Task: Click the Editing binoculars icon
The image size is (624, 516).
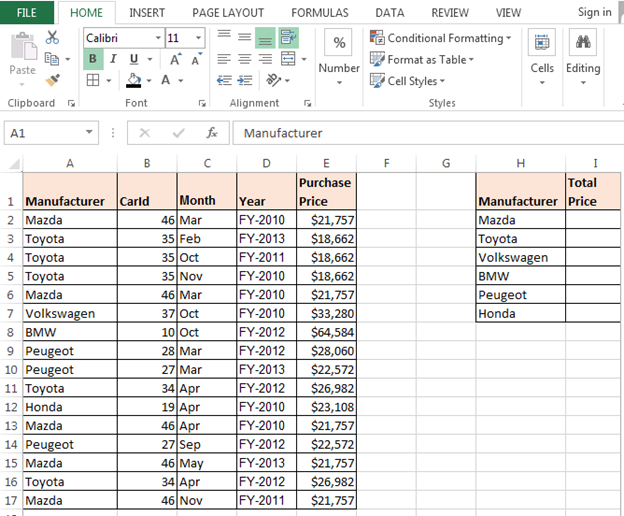Action: [x=583, y=42]
